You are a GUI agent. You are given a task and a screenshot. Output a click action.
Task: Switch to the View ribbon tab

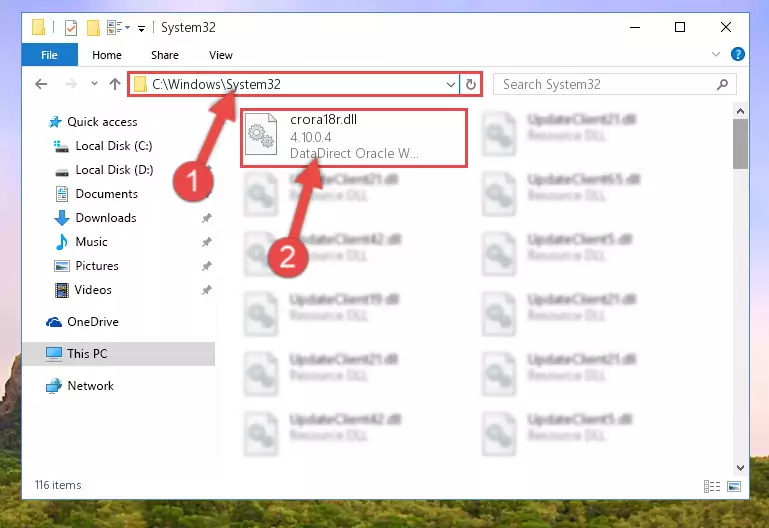point(221,55)
